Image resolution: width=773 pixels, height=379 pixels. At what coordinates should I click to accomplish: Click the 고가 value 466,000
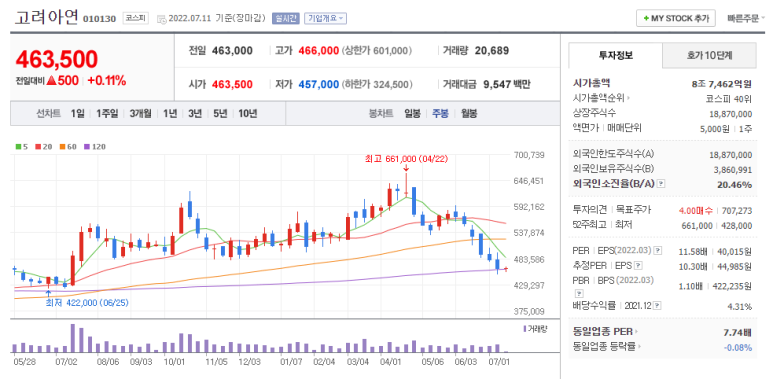point(318,51)
